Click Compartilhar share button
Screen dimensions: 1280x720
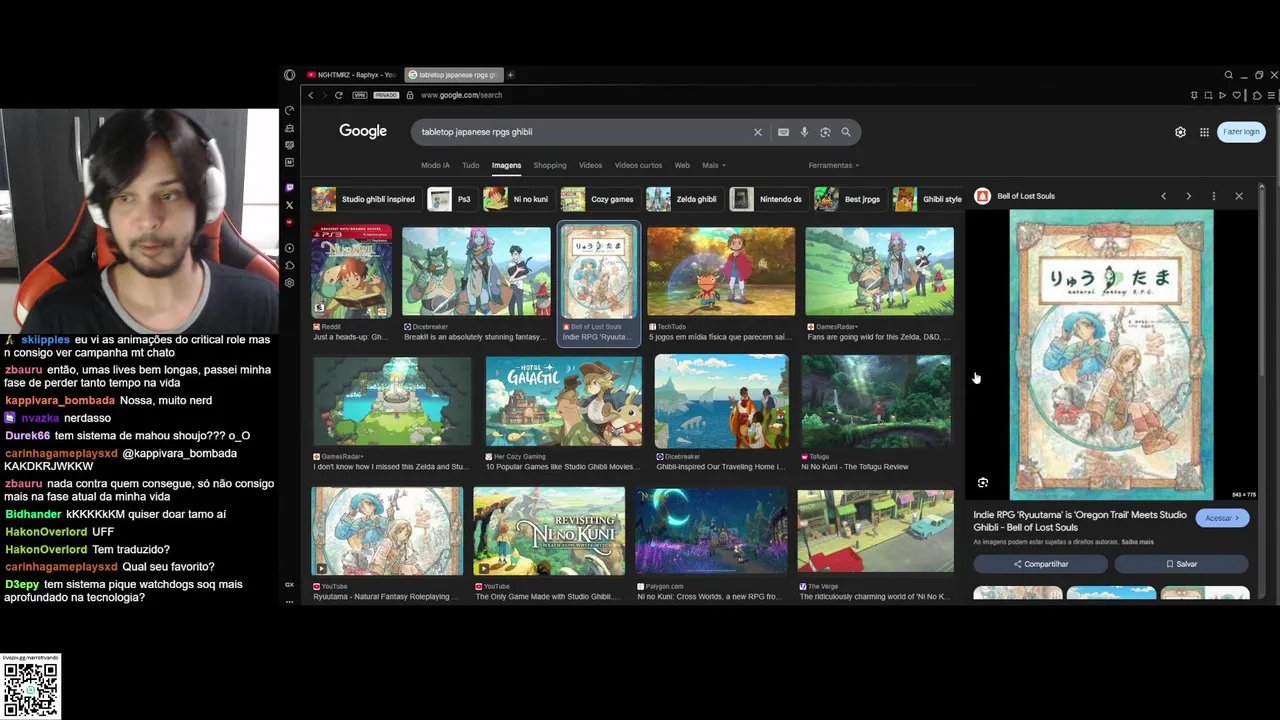tap(1041, 564)
